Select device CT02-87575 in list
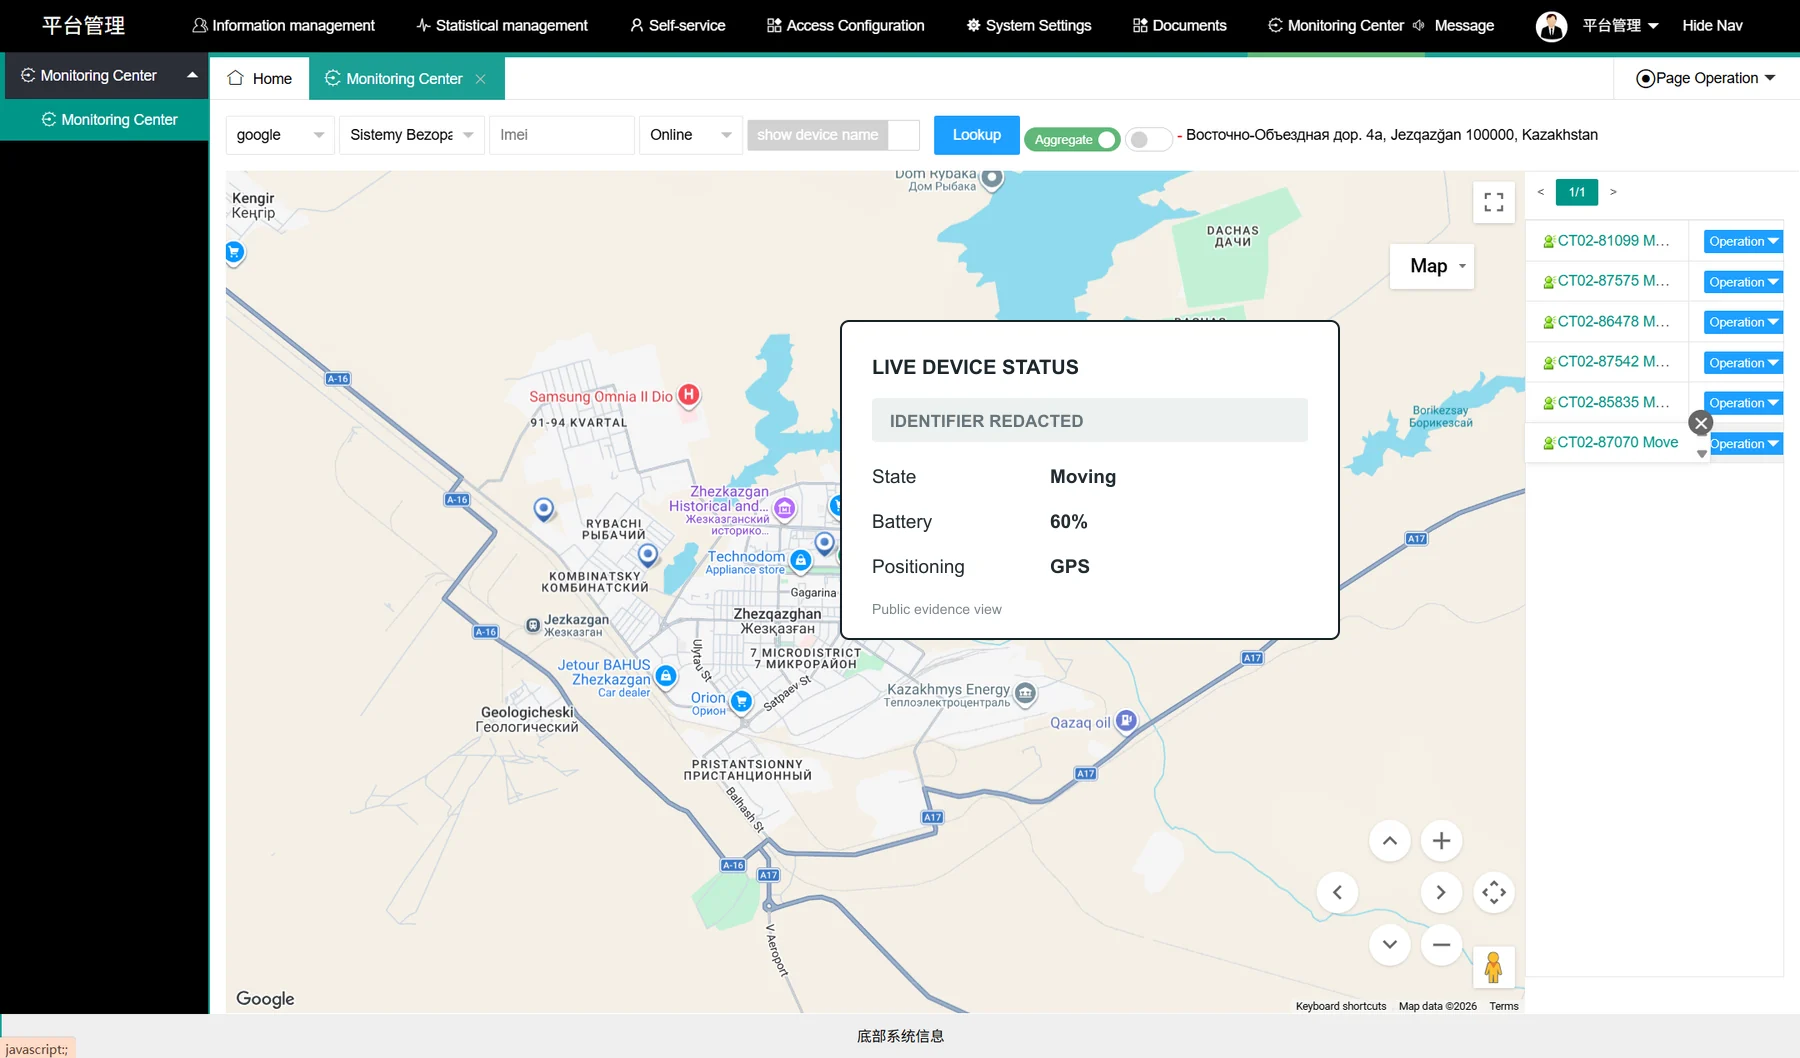Viewport: 1800px width, 1058px height. click(x=1607, y=281)
